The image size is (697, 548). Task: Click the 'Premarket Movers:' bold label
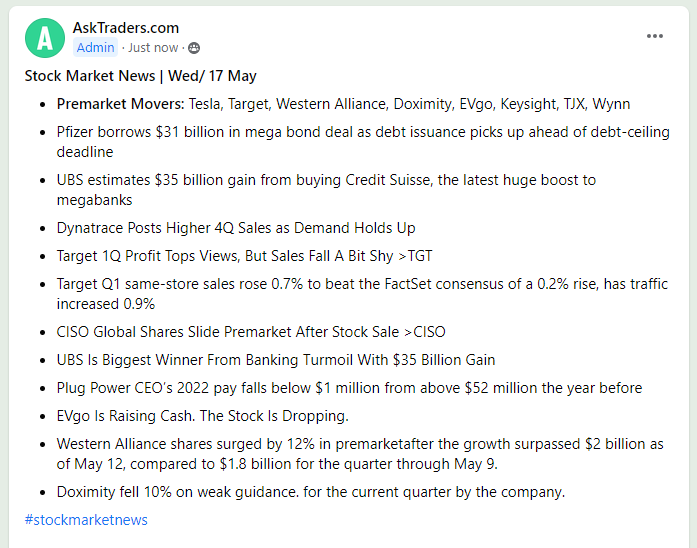click(120, 104)
